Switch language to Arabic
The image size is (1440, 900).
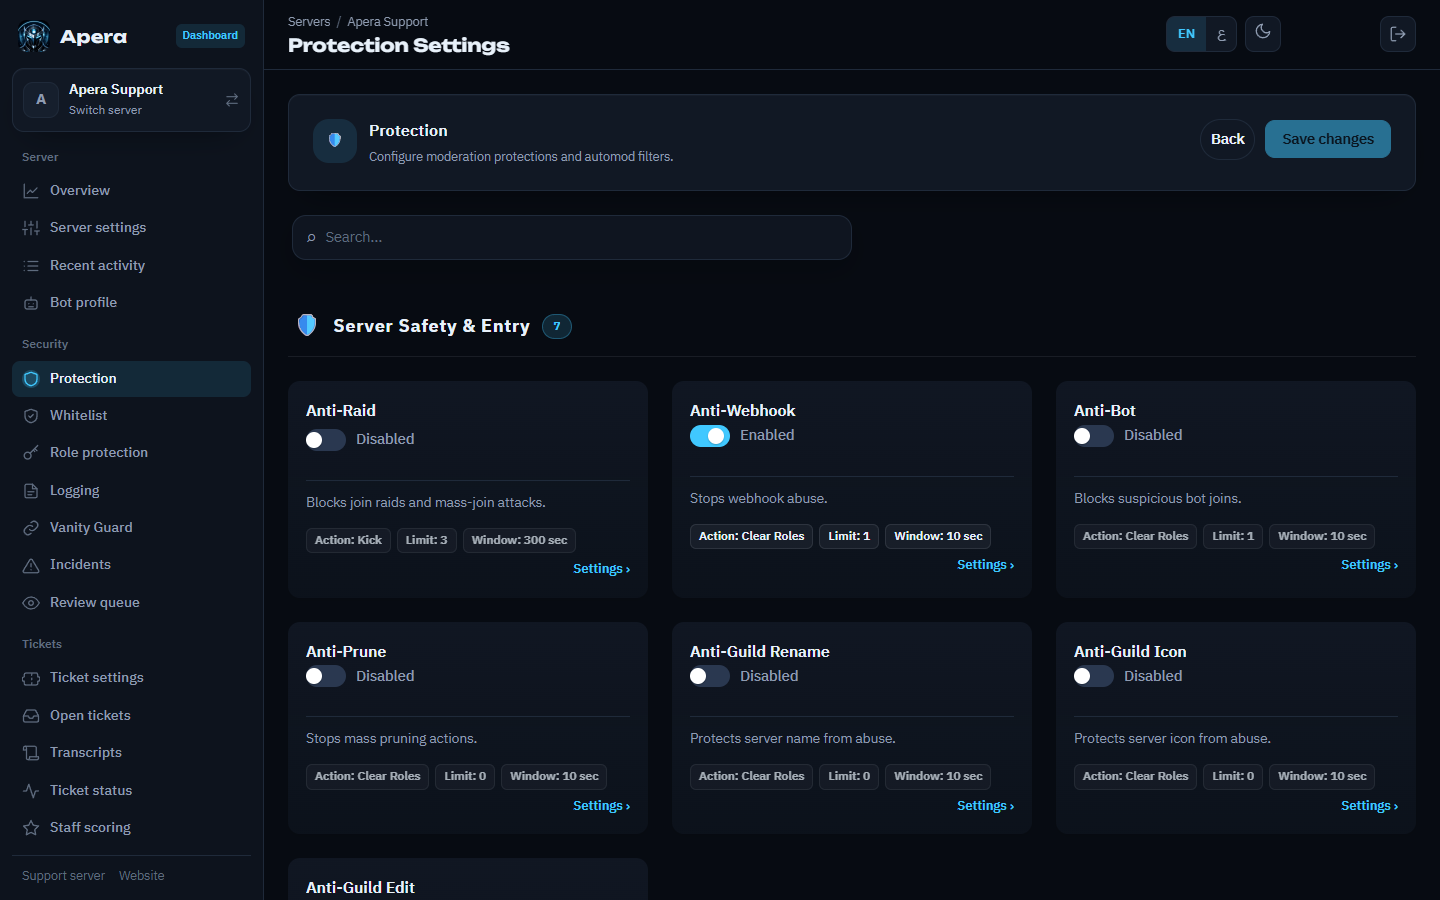[x=1221, y=34]
